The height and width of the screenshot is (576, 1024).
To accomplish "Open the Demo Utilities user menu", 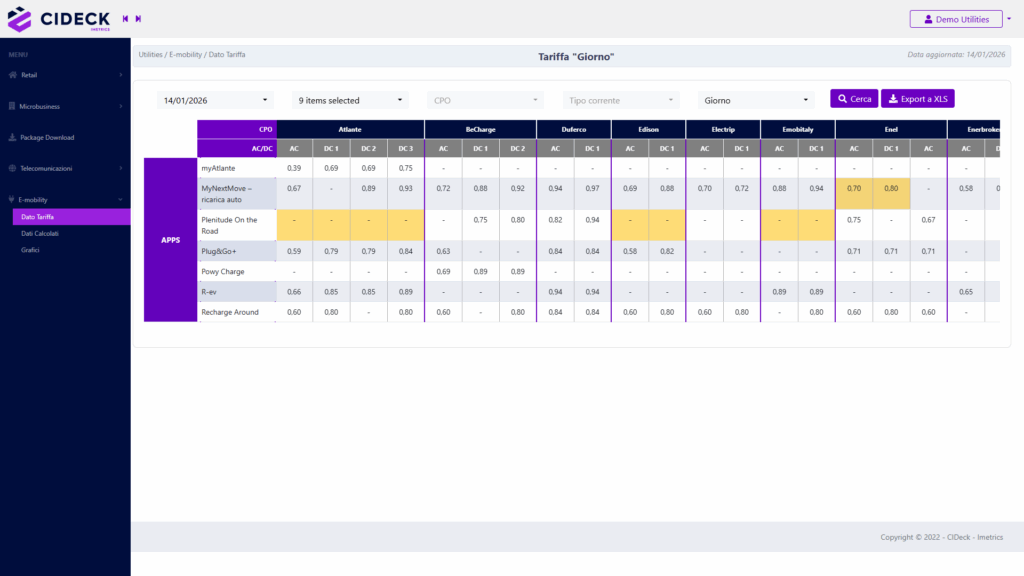I will [956, 19].
